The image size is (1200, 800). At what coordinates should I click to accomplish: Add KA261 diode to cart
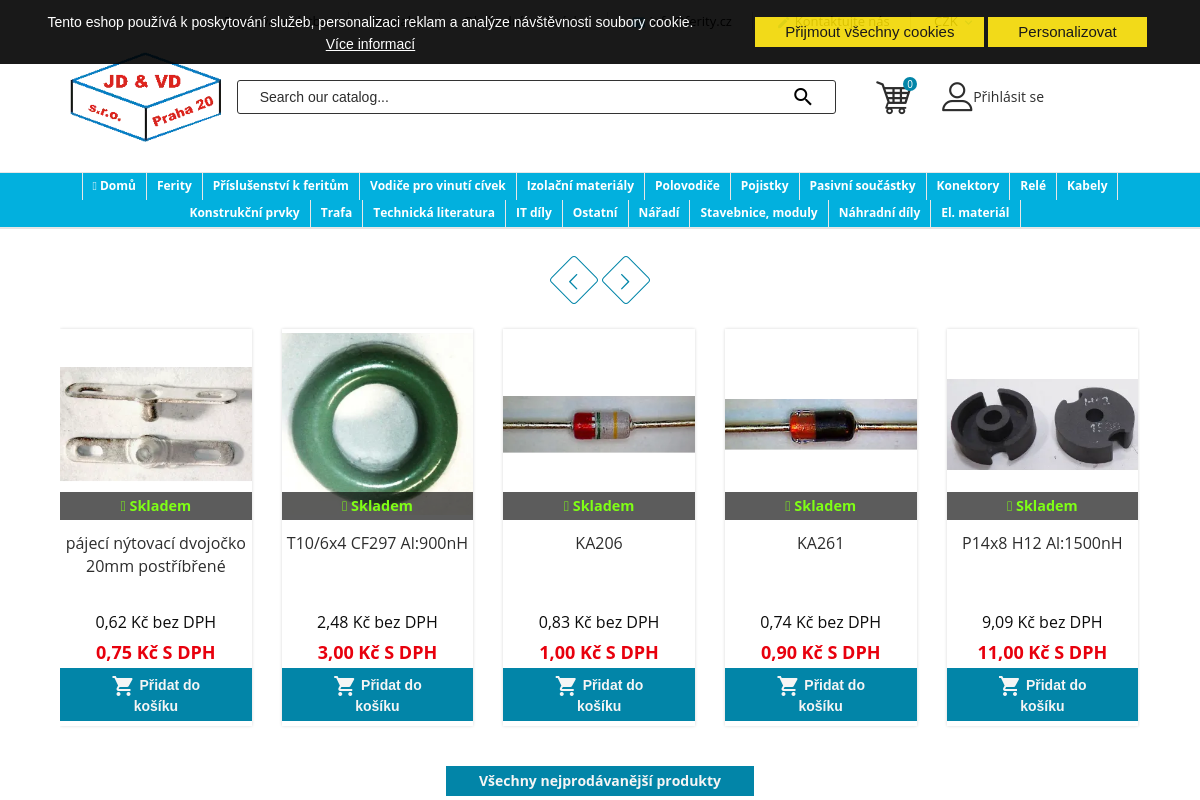pos(821,695)
